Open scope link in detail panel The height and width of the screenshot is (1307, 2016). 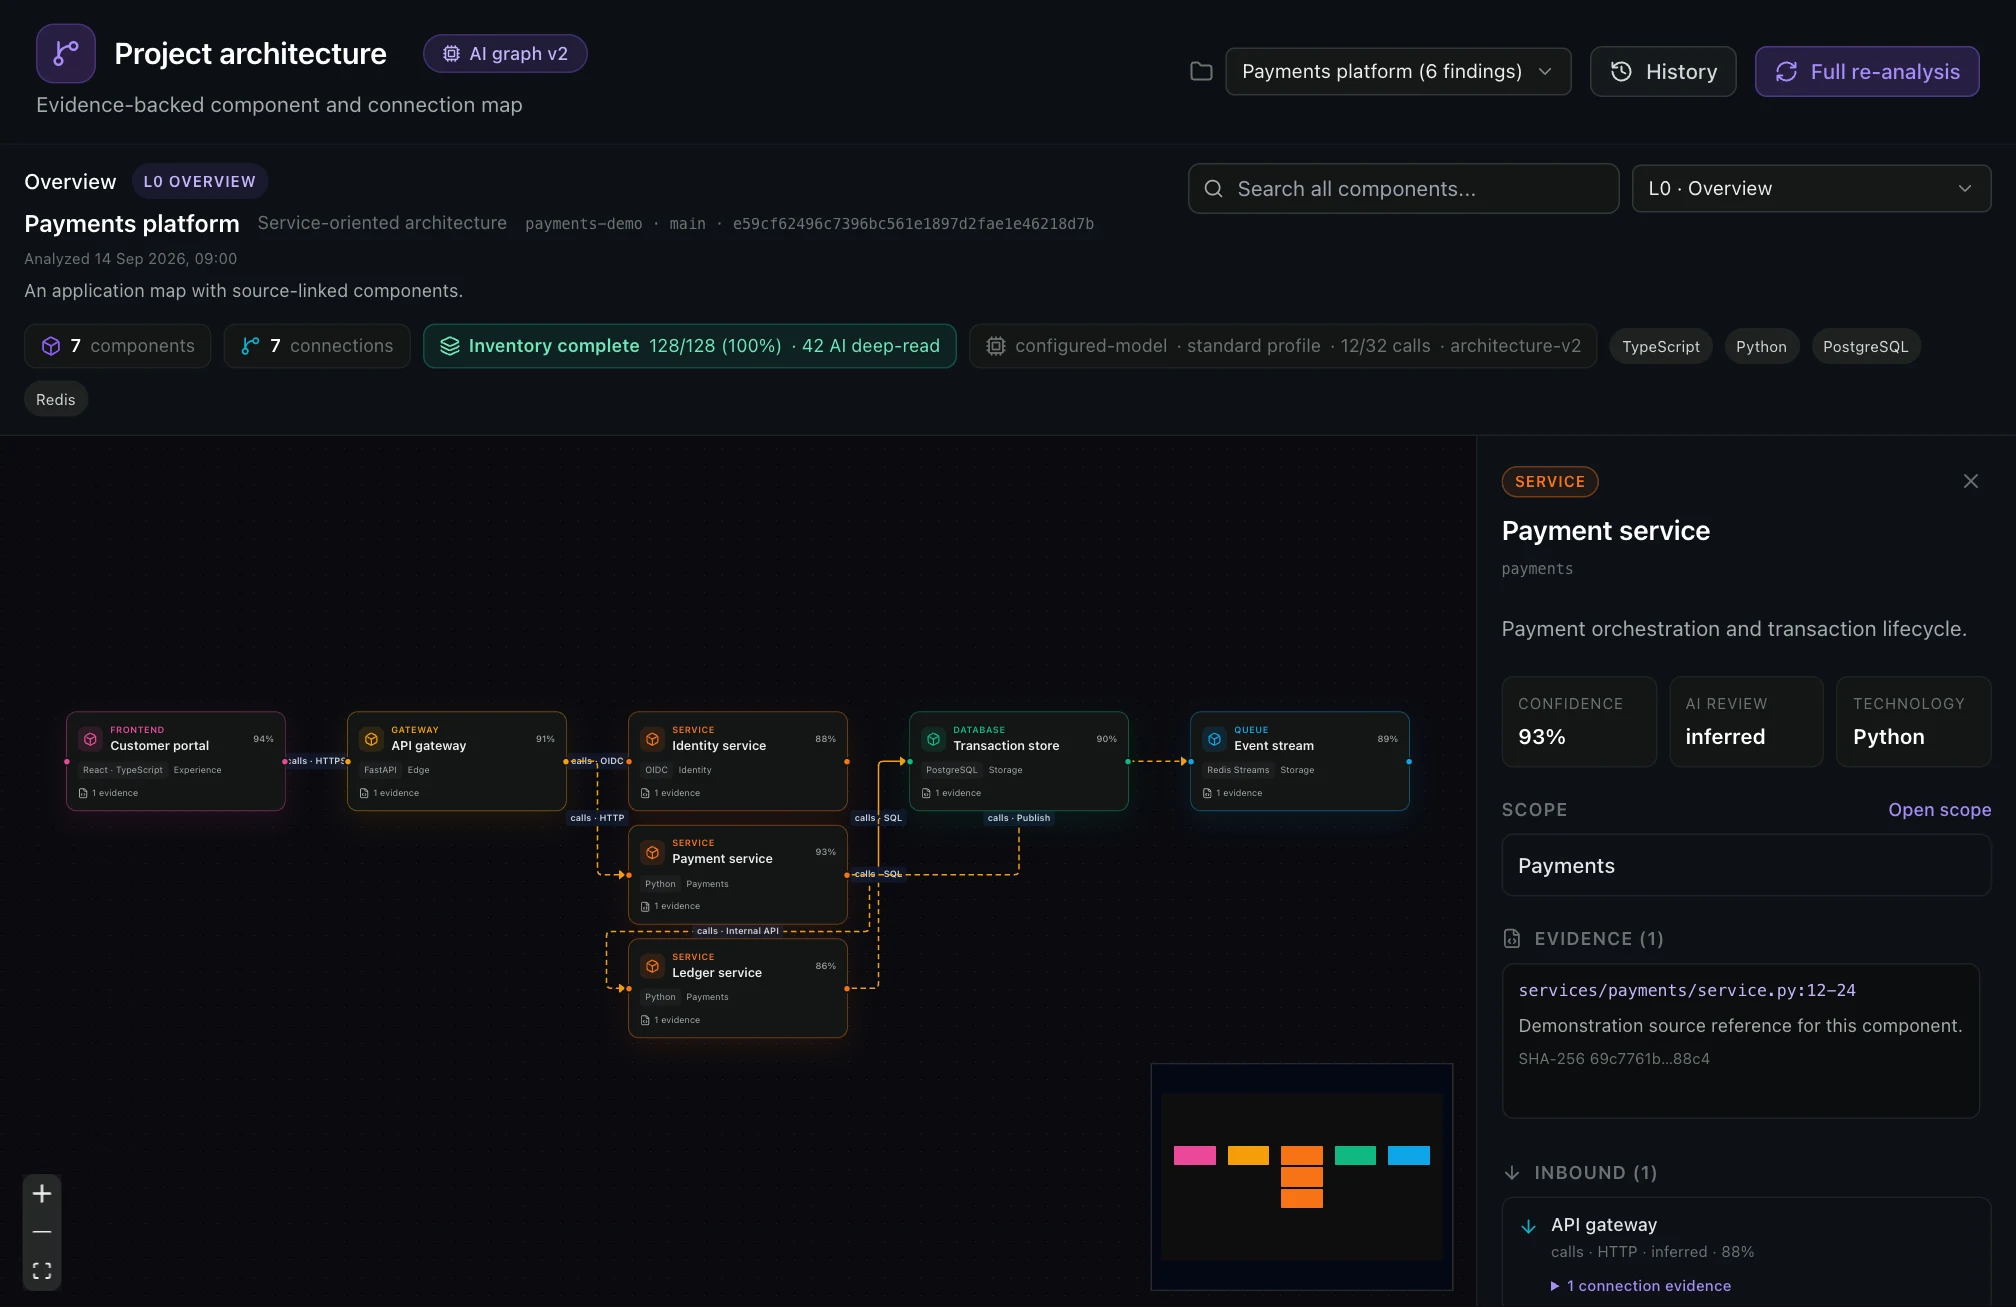tap(1939, 810)
